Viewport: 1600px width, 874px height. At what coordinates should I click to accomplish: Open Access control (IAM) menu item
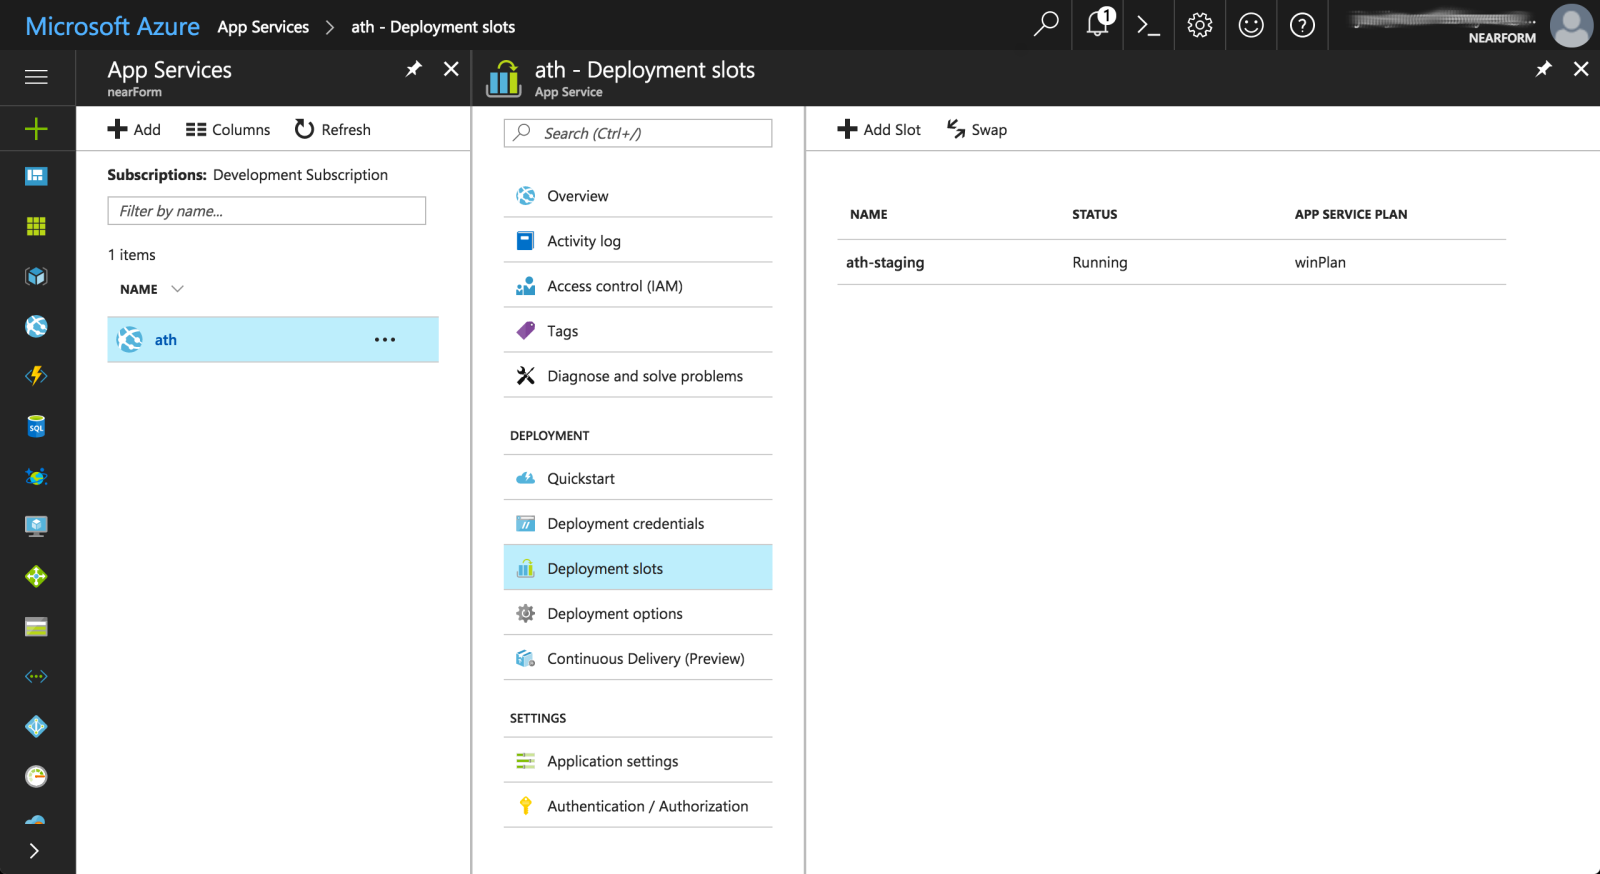[x=638, y=286]
